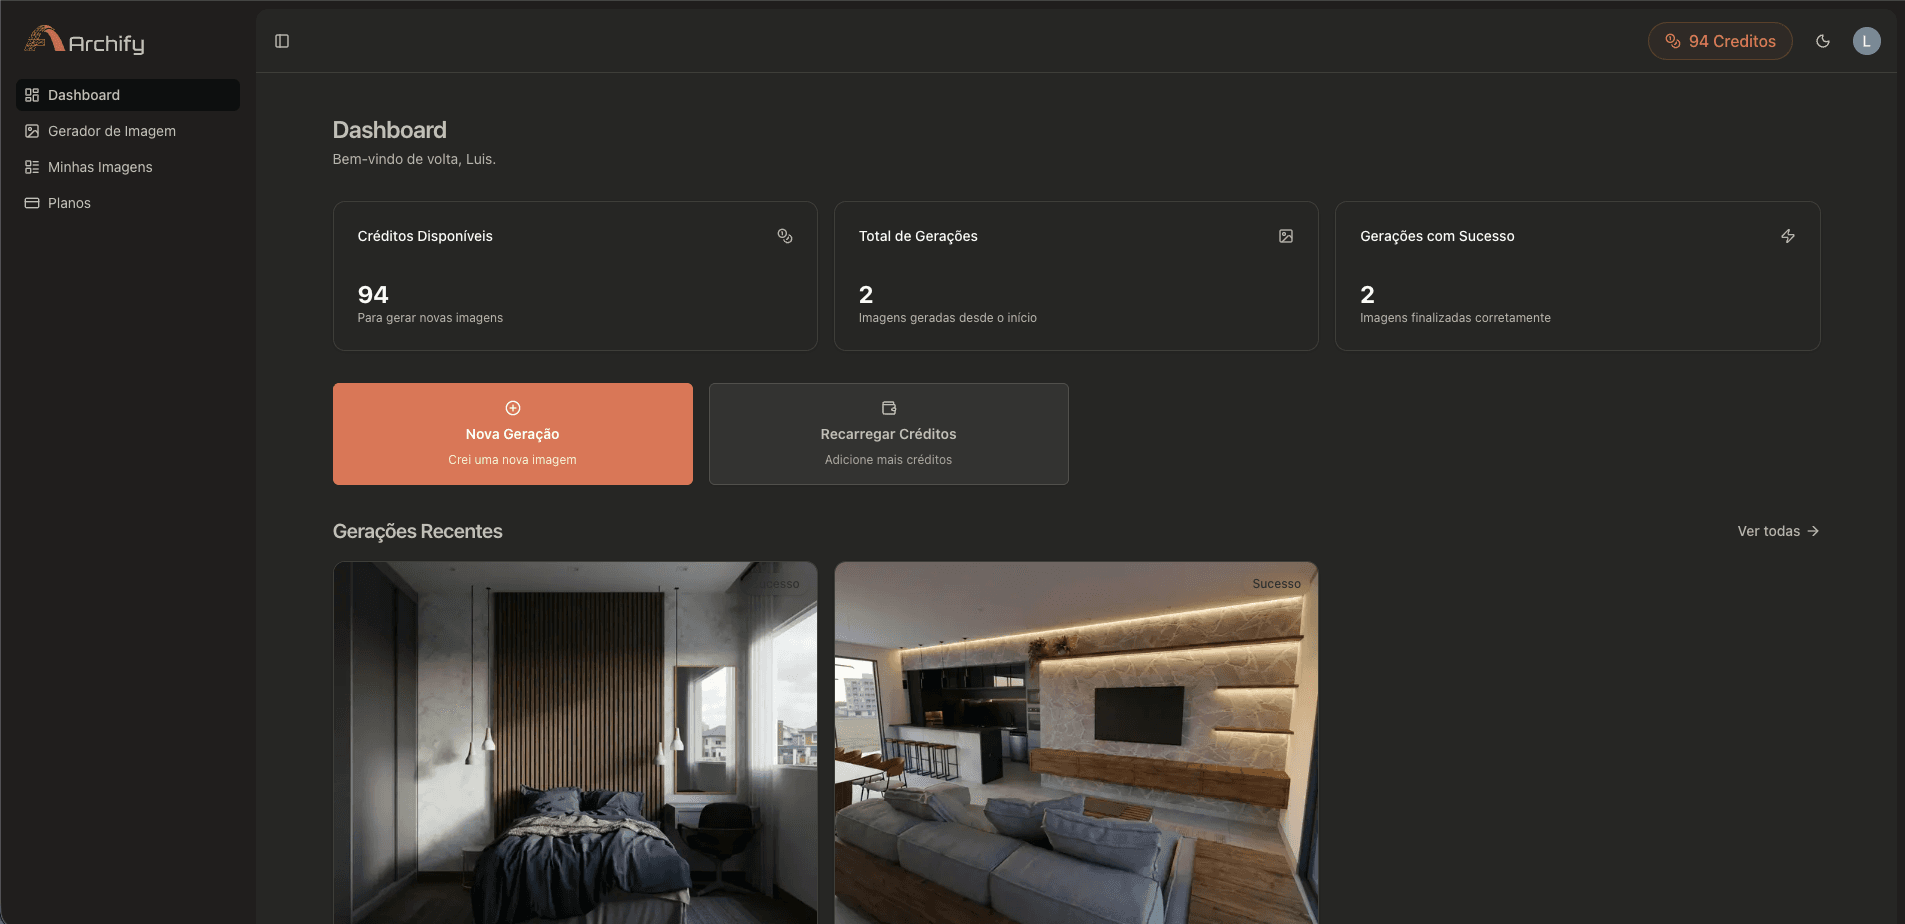Screen dimensions: 1905x924
Task: Toggle dark mode with the moon icon
Action: tap(1823, 40)
